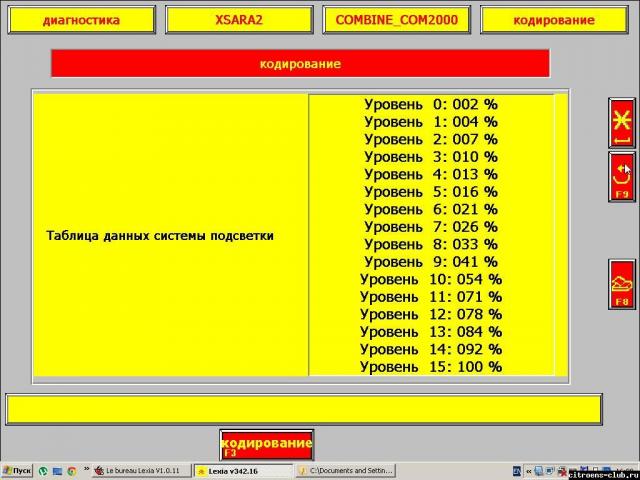Select the XSARA2 header button
This screenshot has height=480, width=640.
click(239, 20)
